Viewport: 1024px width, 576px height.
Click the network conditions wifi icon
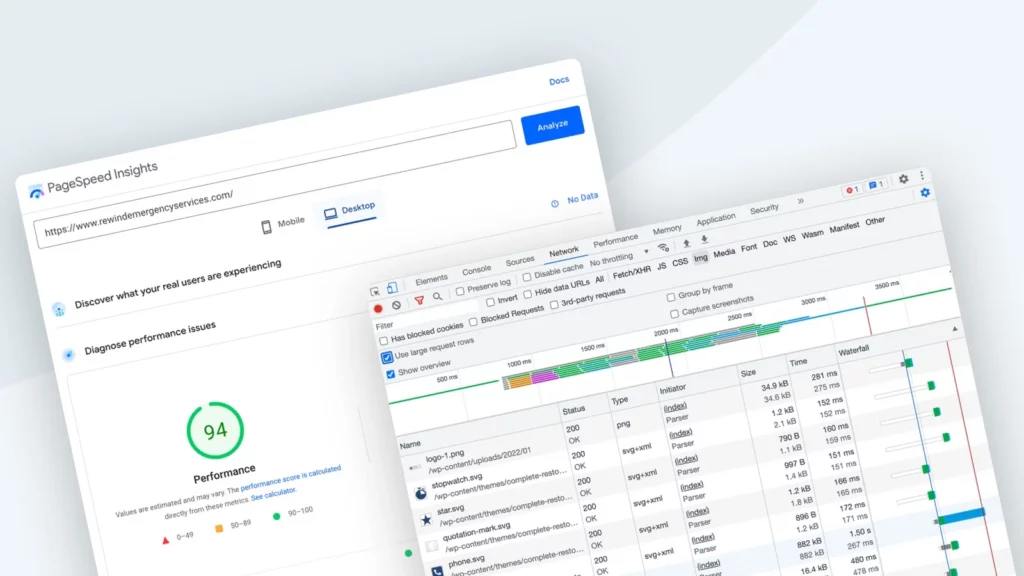(x=664, y=248)
